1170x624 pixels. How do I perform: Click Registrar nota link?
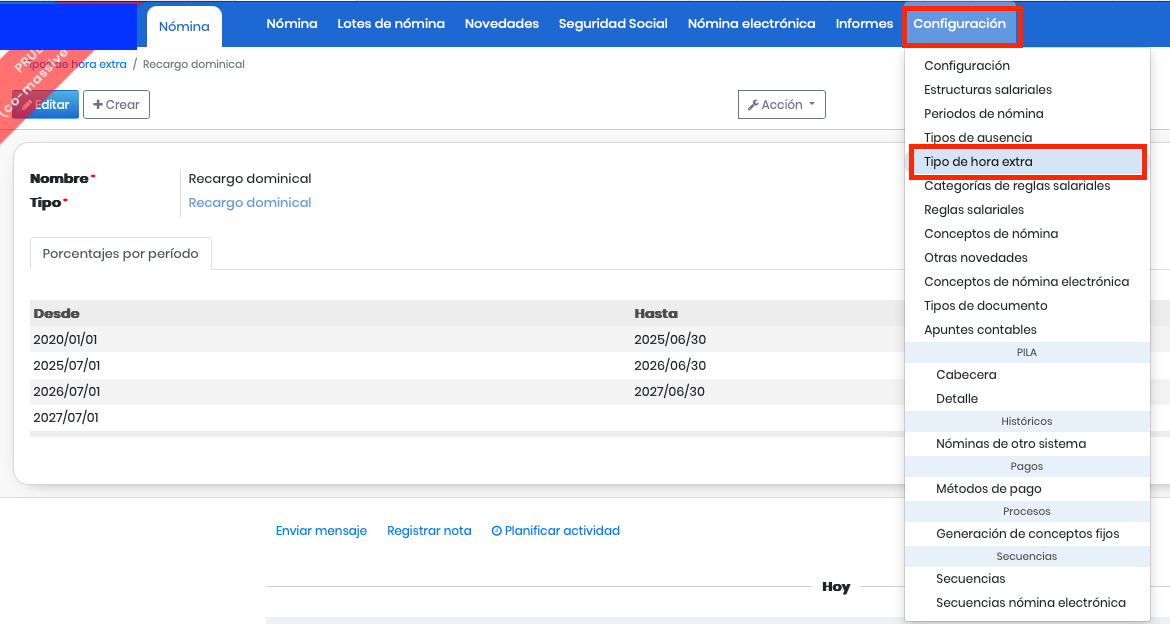[x=429, y=531]
